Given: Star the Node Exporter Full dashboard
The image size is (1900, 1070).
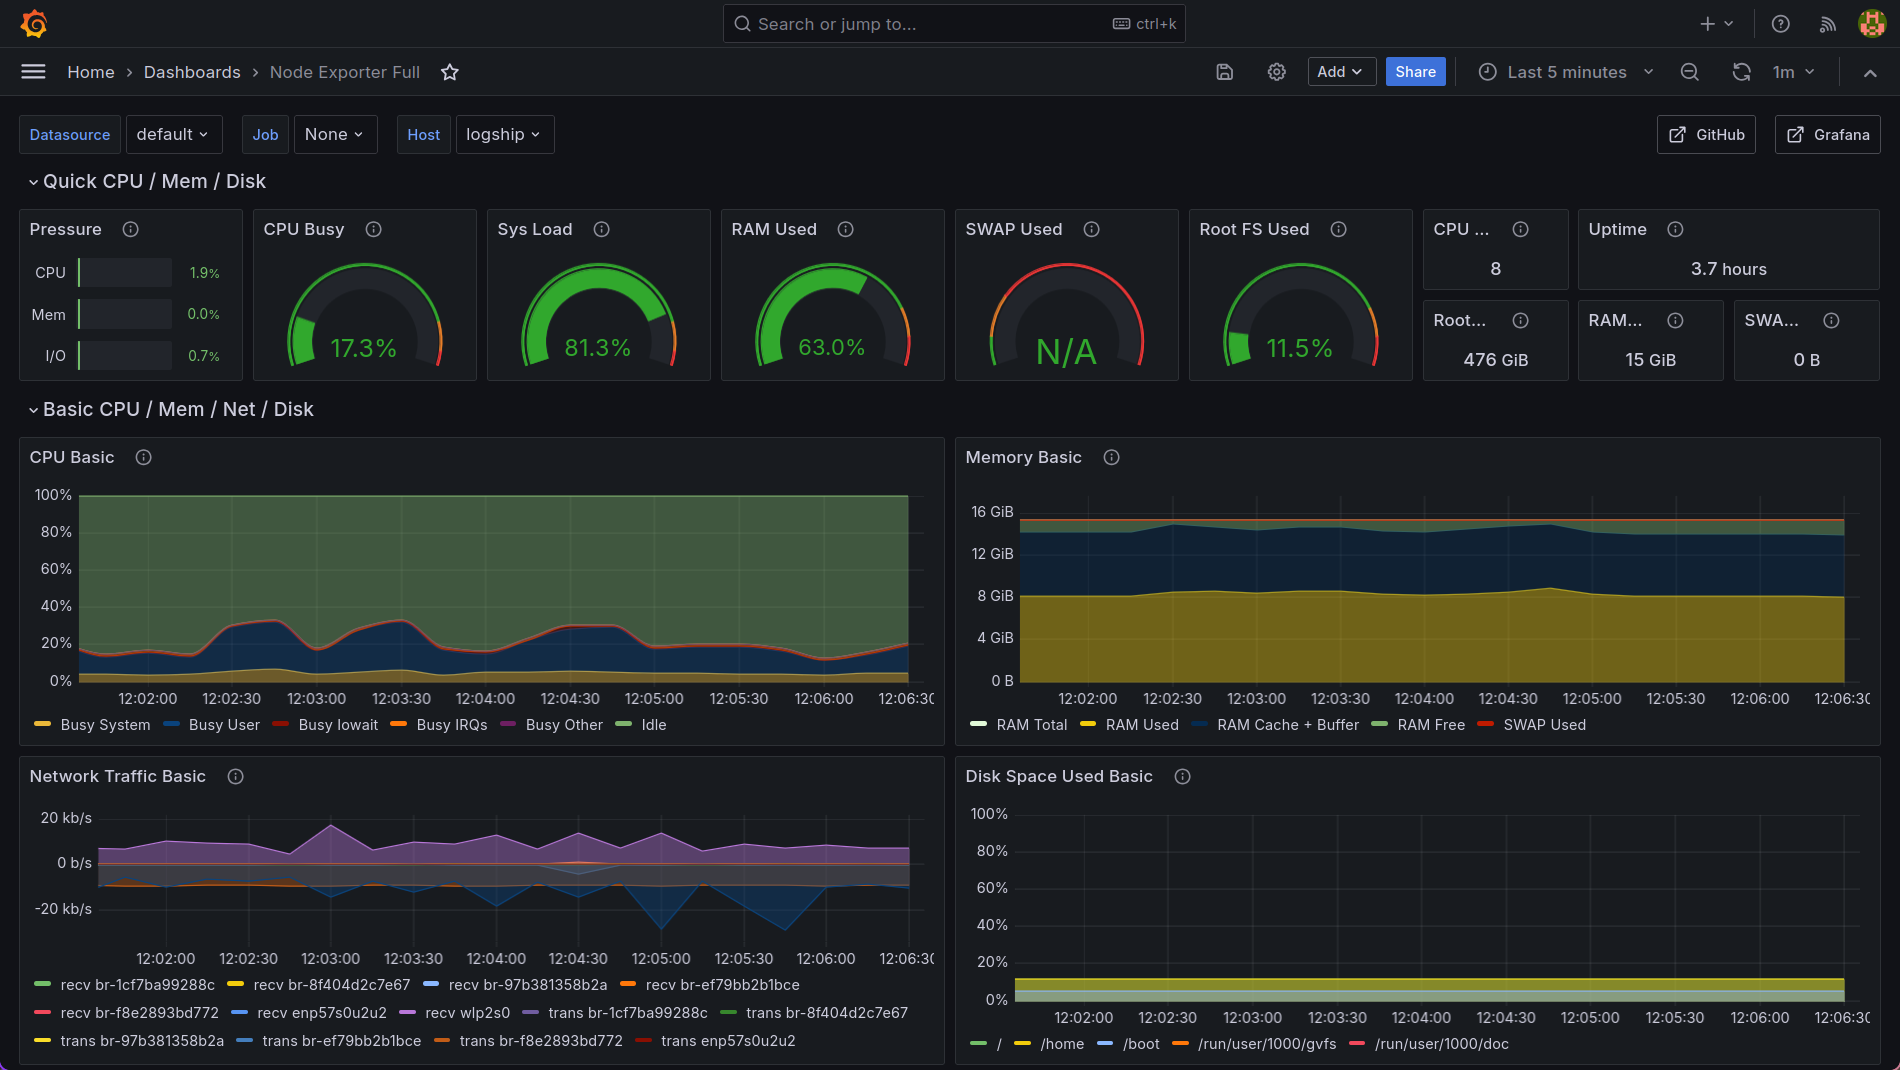Looking at the screenshot, I should [x=450, y=72].
